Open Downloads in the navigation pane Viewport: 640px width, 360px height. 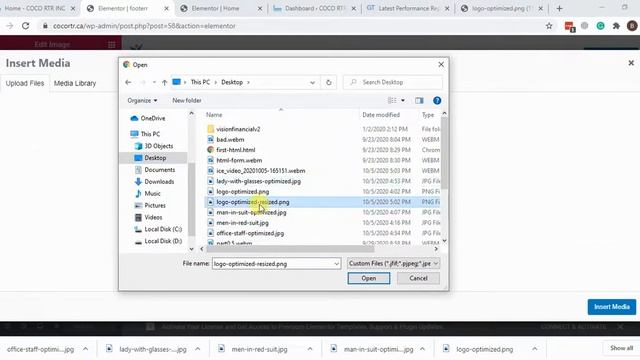[x=155, y=182]
